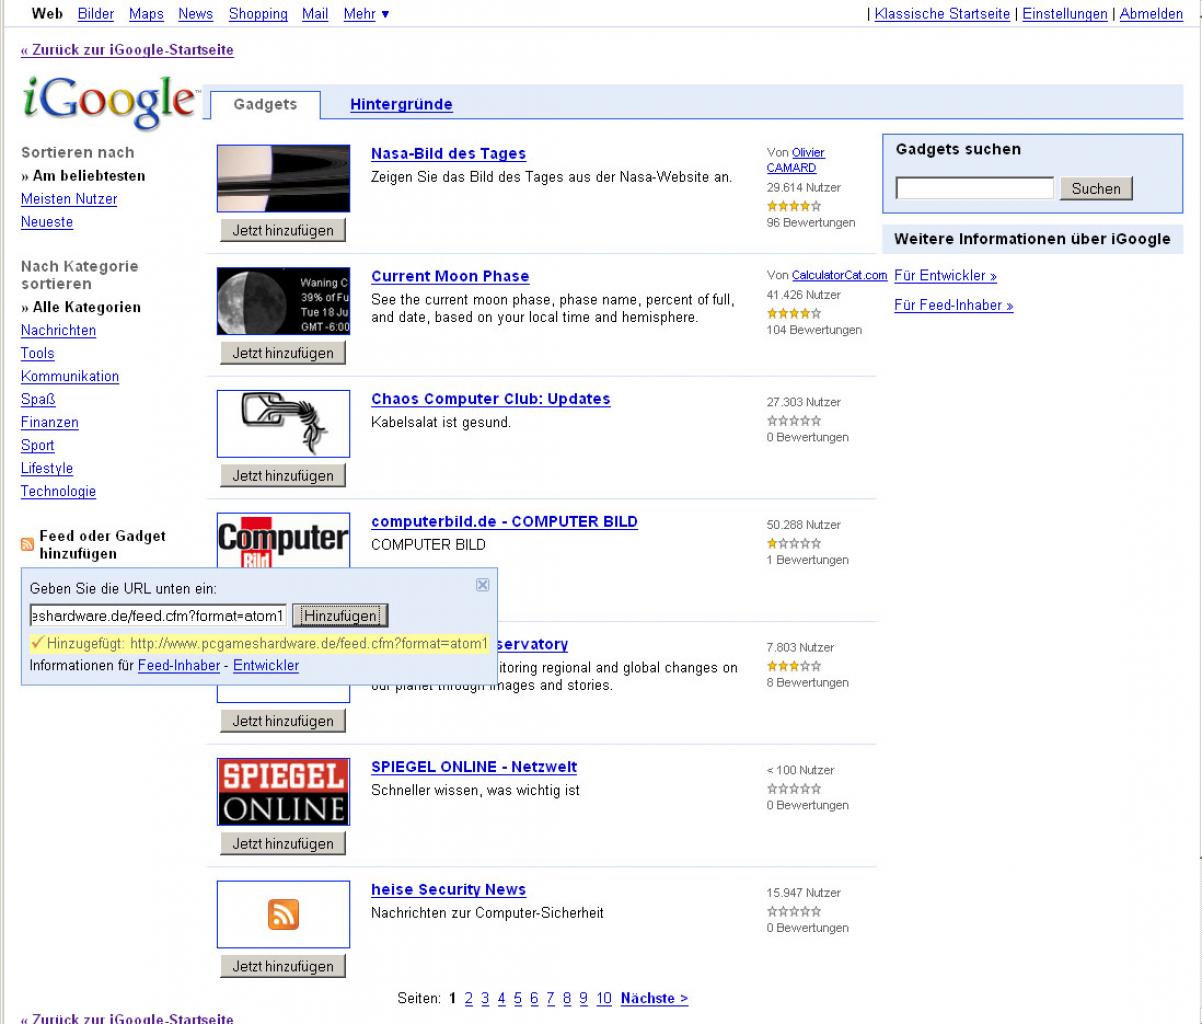Filter by Technologie category
The width and height of the screenshot is (1202, 1024).
click(59, 491)
